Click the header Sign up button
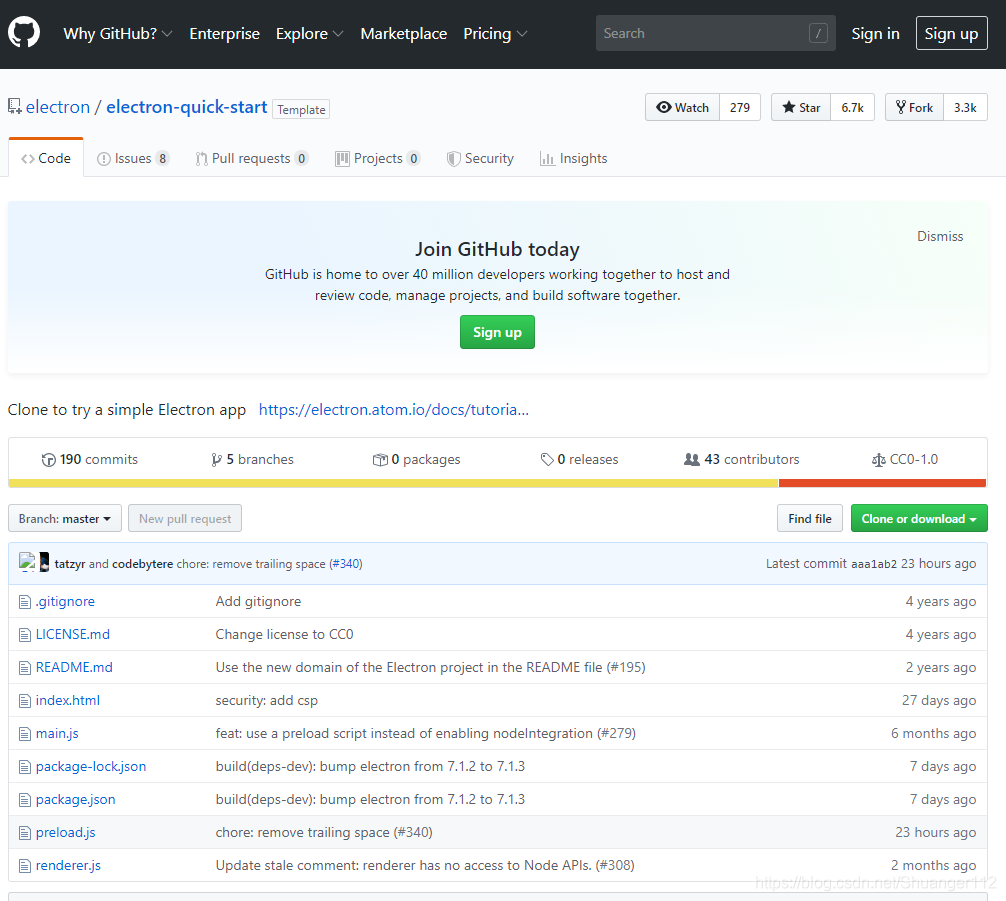 click(951, 33)
